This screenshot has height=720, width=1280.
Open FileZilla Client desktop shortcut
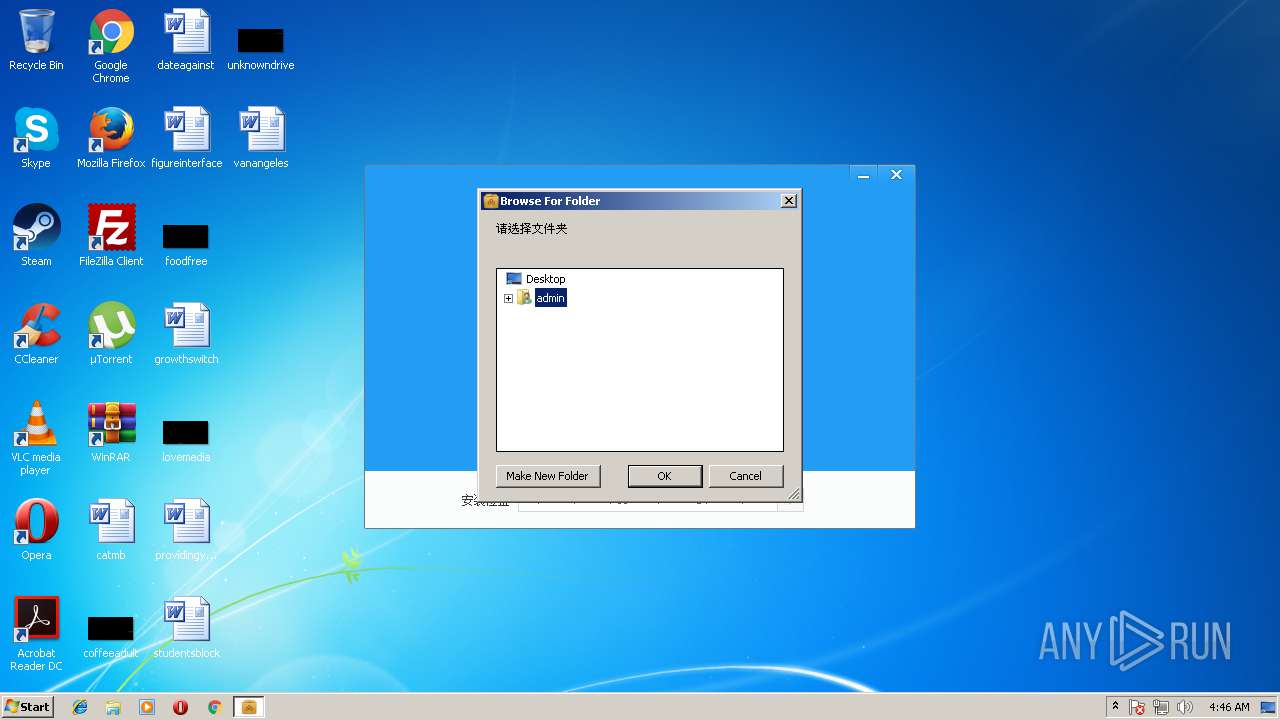pos(111,236)
